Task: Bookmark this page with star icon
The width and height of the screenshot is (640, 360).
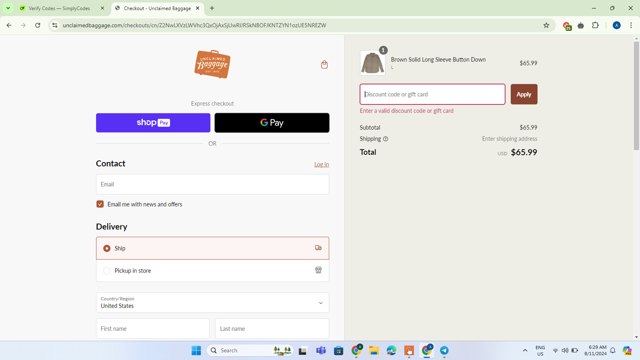Action: (546, 25)
